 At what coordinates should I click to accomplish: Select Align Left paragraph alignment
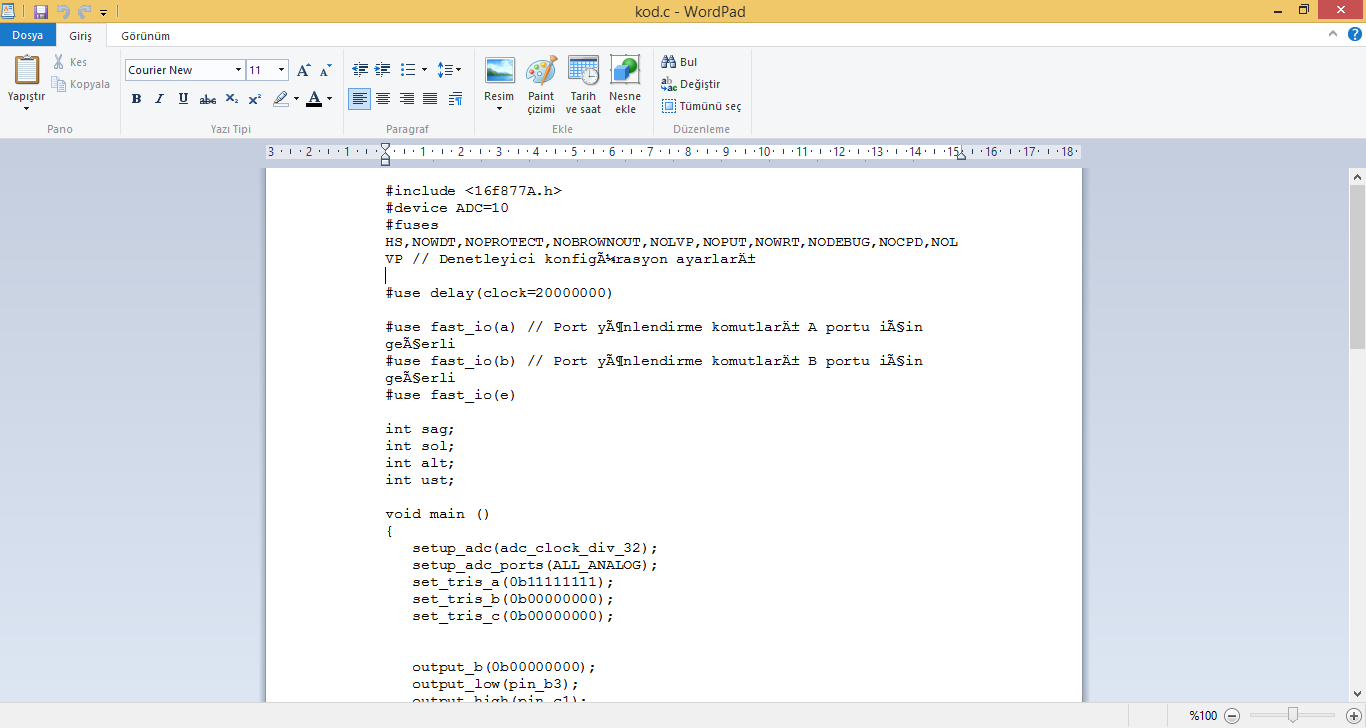(x=360, y=98)
